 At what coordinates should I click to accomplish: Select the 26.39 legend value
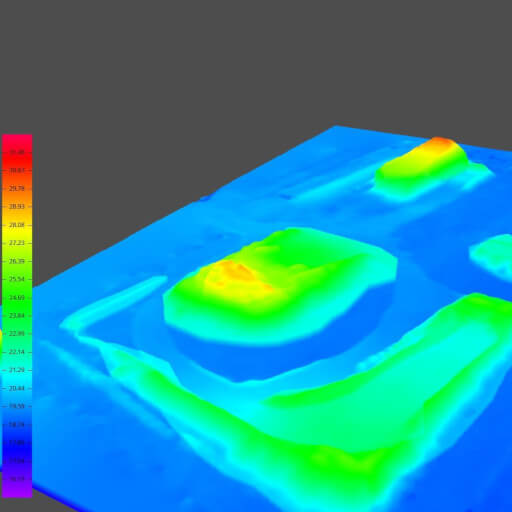[x=17, y=261]
